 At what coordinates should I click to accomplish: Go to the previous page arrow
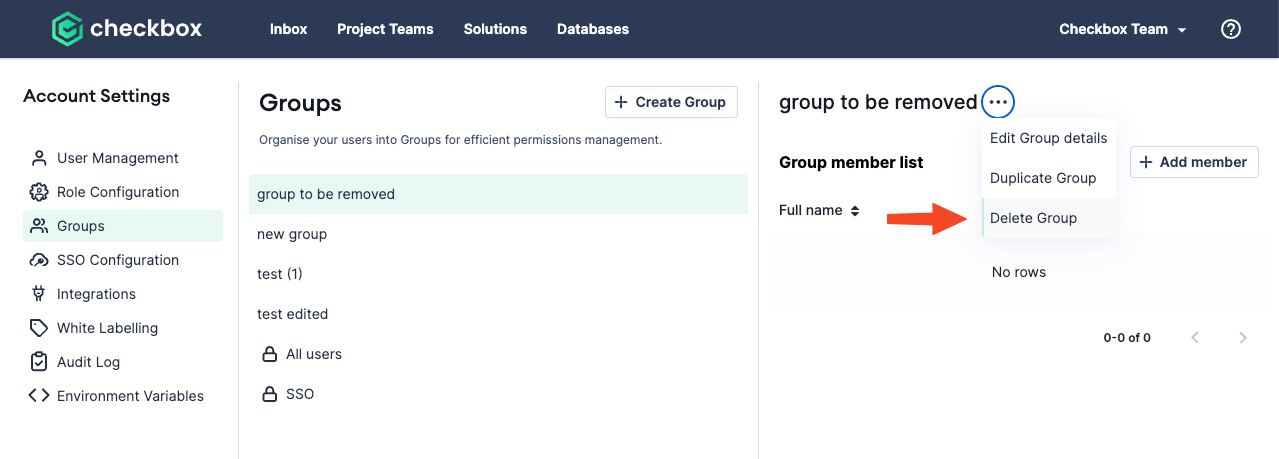point(1195,338)
